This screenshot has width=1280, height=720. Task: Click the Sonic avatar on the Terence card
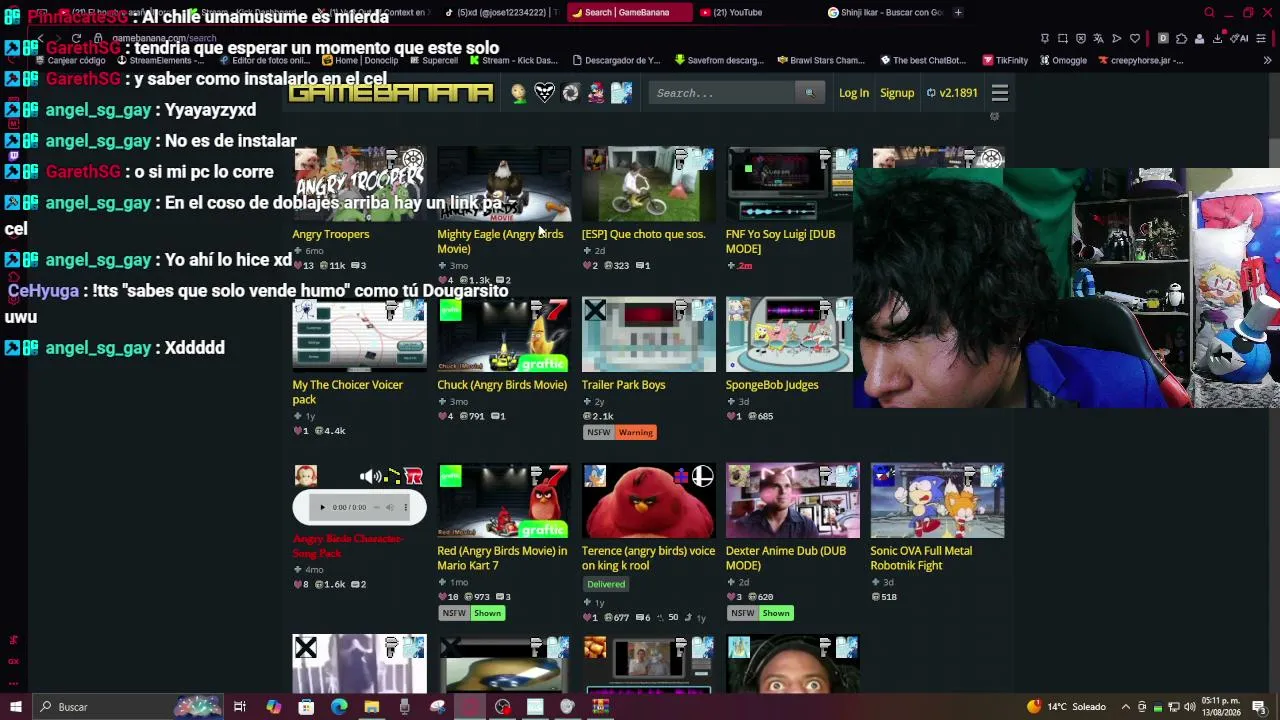point(595,476)
